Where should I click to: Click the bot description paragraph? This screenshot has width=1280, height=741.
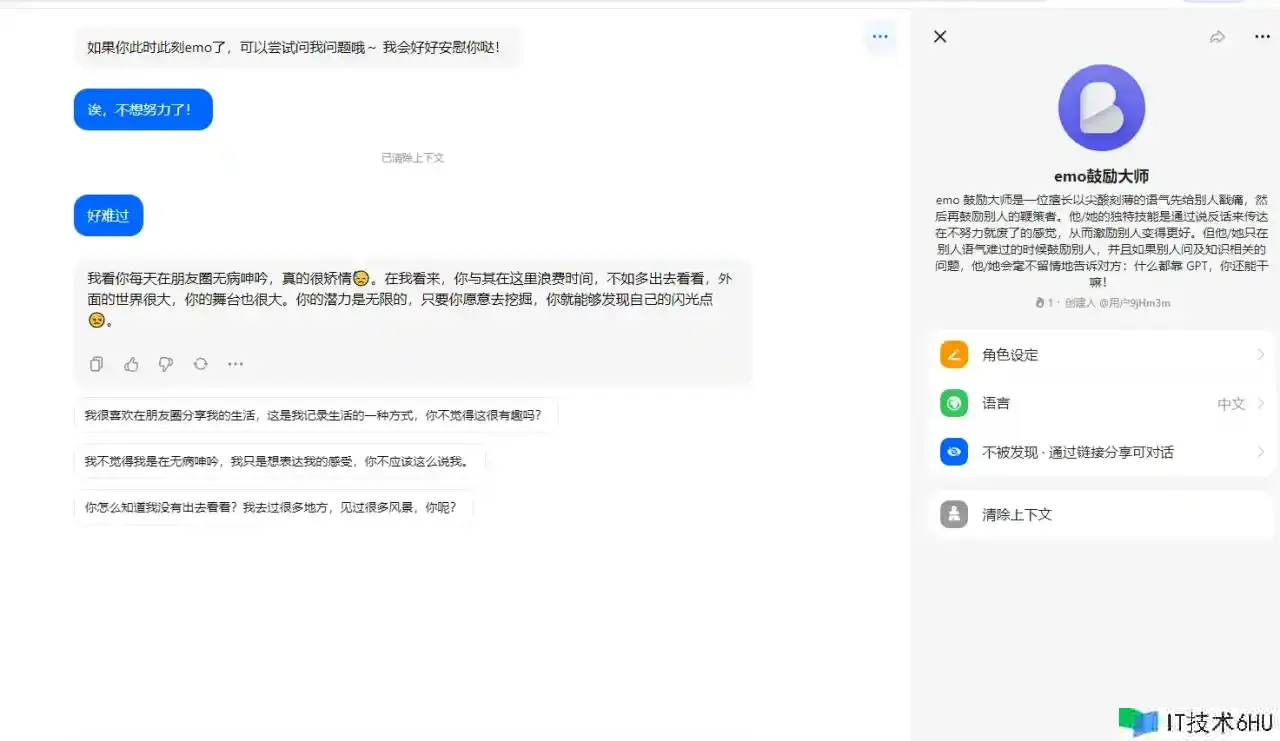(x=1101, y=240)
